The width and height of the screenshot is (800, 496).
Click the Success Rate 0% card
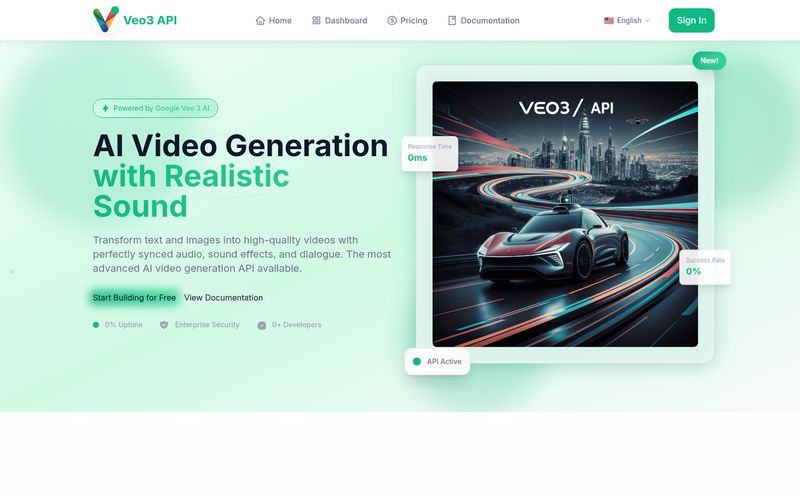(705, 267)
